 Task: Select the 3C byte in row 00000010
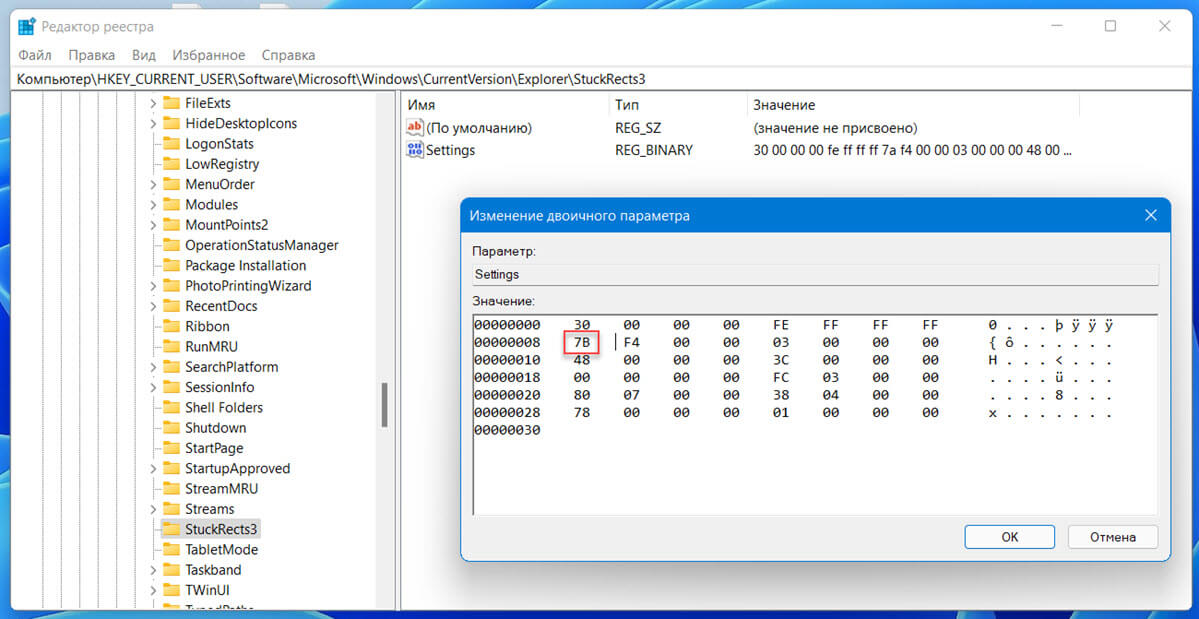[781, 360]
